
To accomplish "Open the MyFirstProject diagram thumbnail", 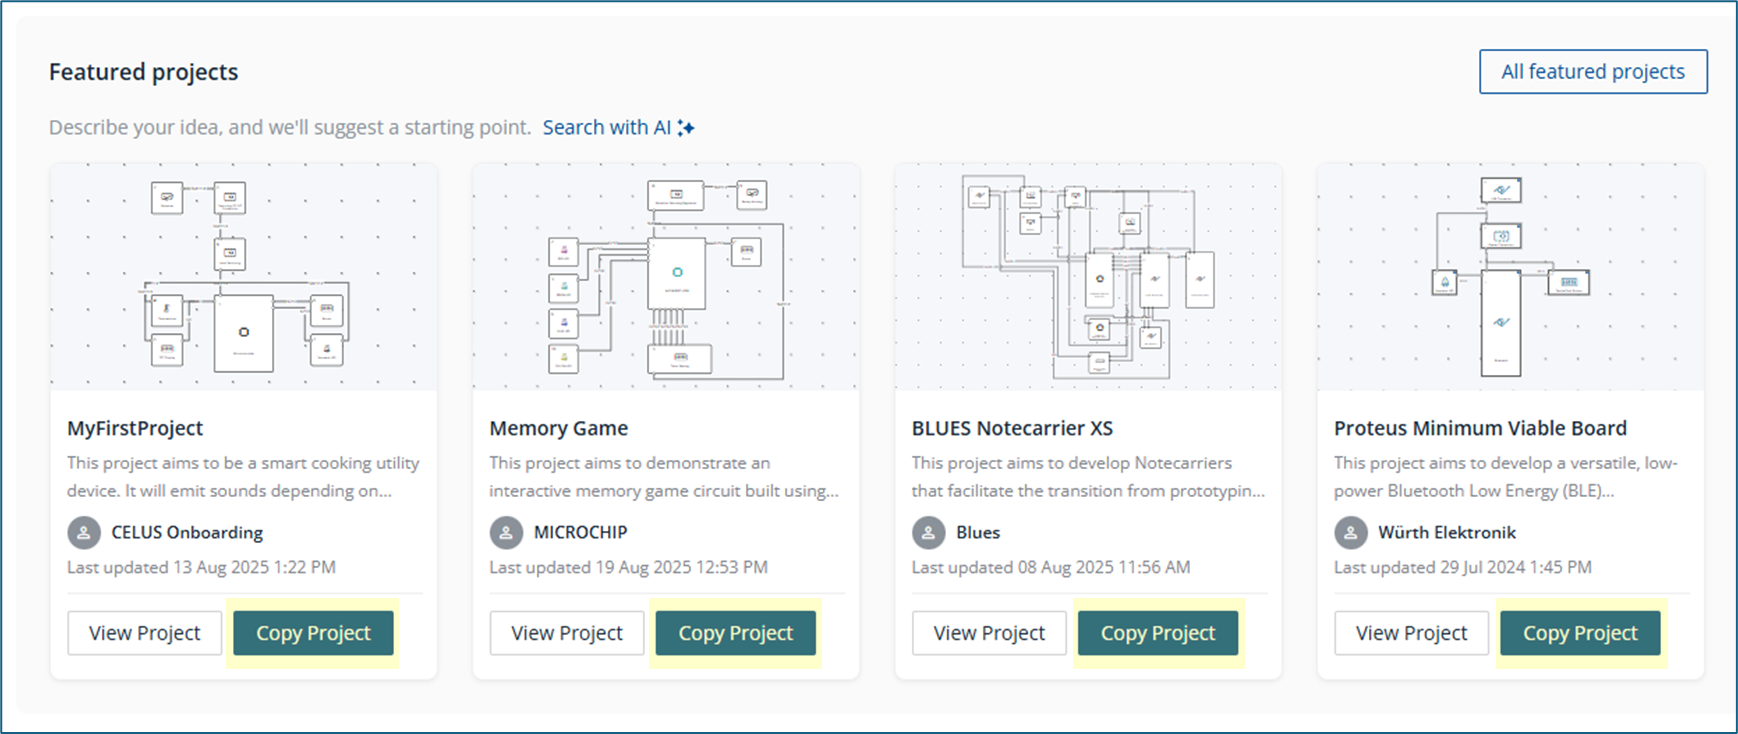I will coord(244,277).
